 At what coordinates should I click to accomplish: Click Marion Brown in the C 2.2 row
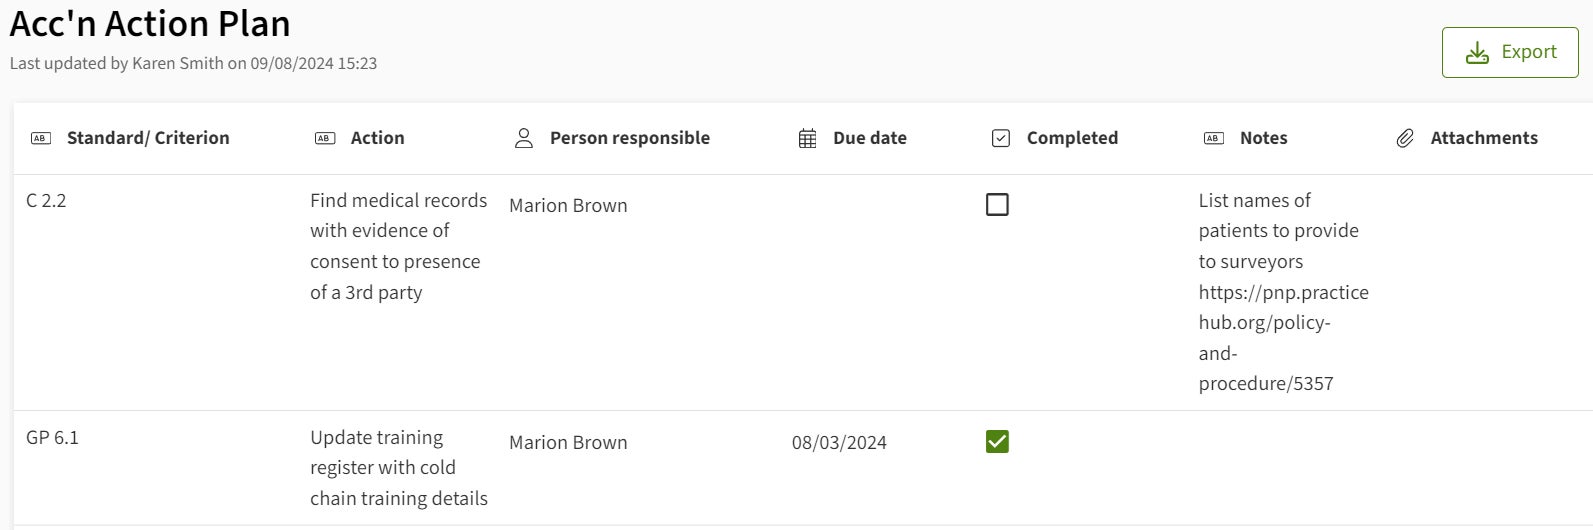pos(568,206)
